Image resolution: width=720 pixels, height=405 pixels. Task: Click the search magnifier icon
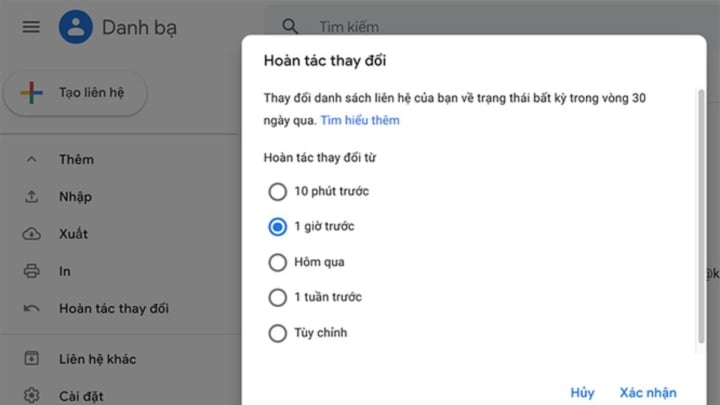(290, 27)
